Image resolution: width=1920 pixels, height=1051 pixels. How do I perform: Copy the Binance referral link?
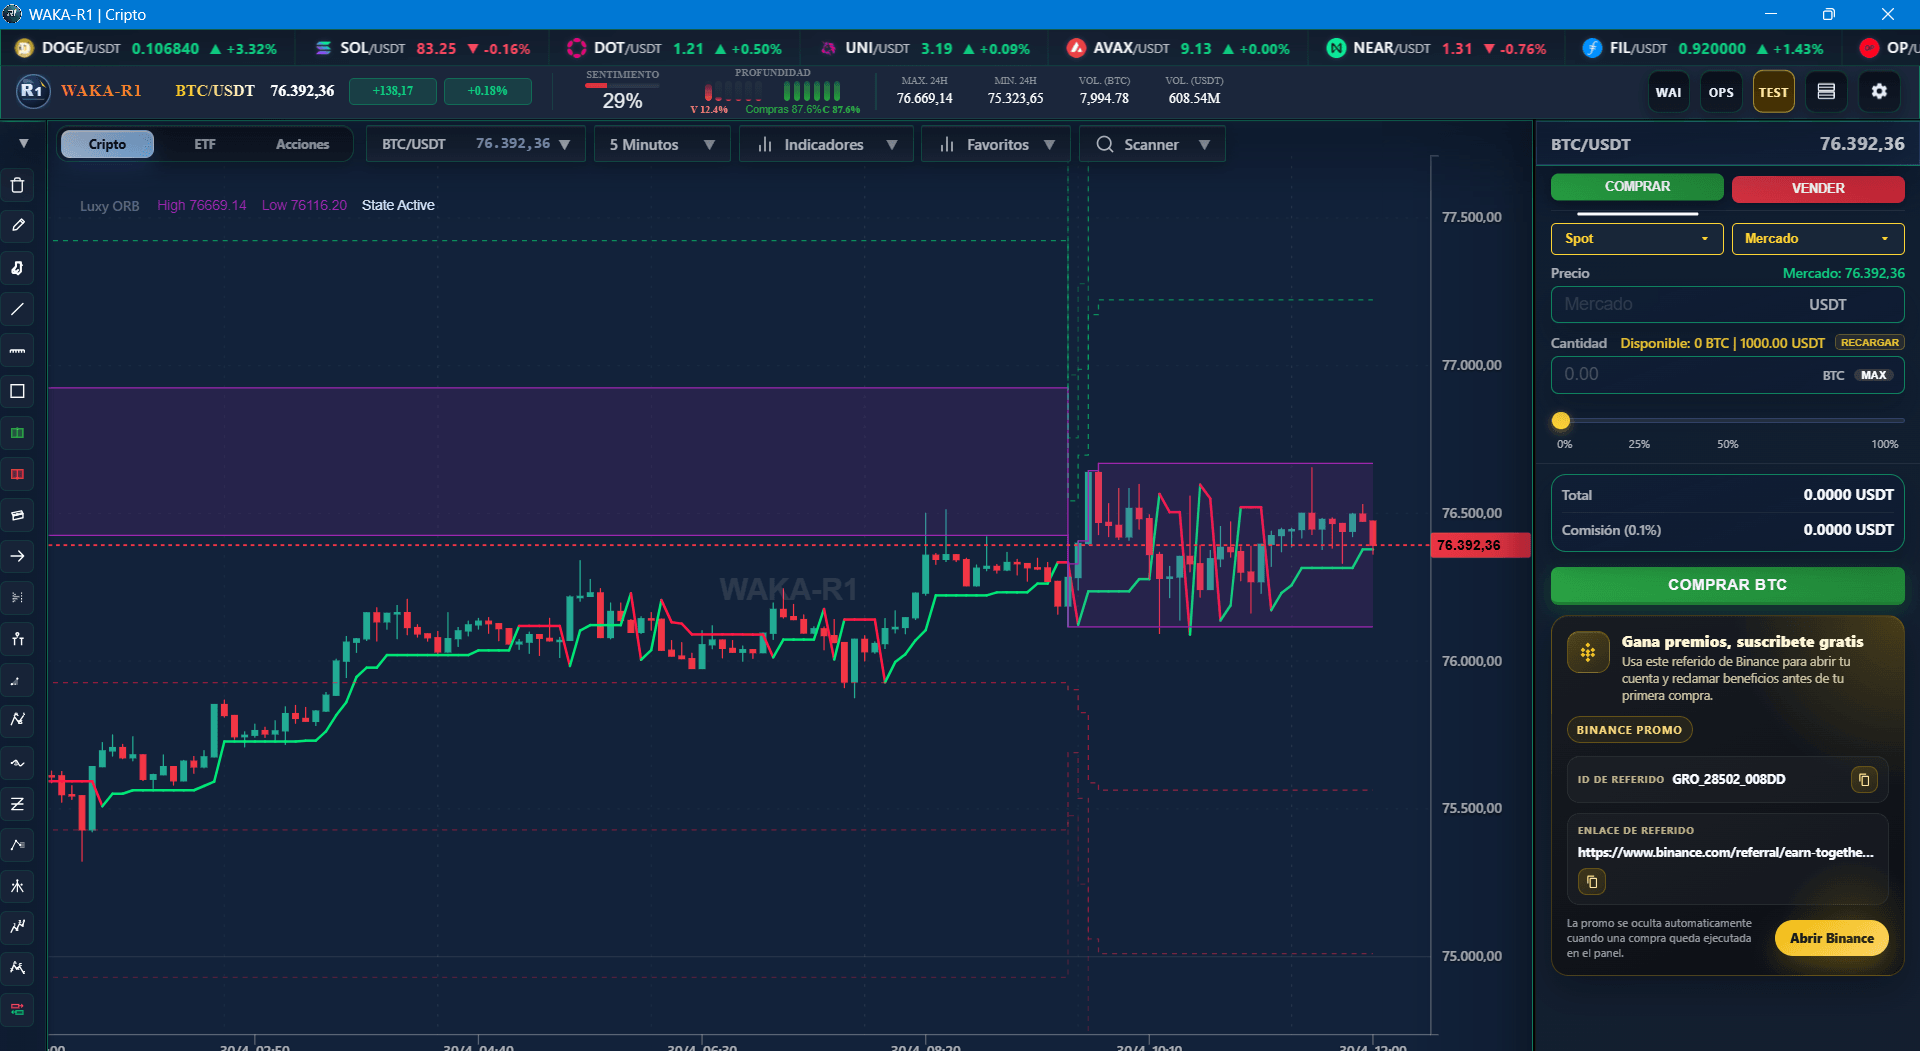click(x=1592, y=882)
